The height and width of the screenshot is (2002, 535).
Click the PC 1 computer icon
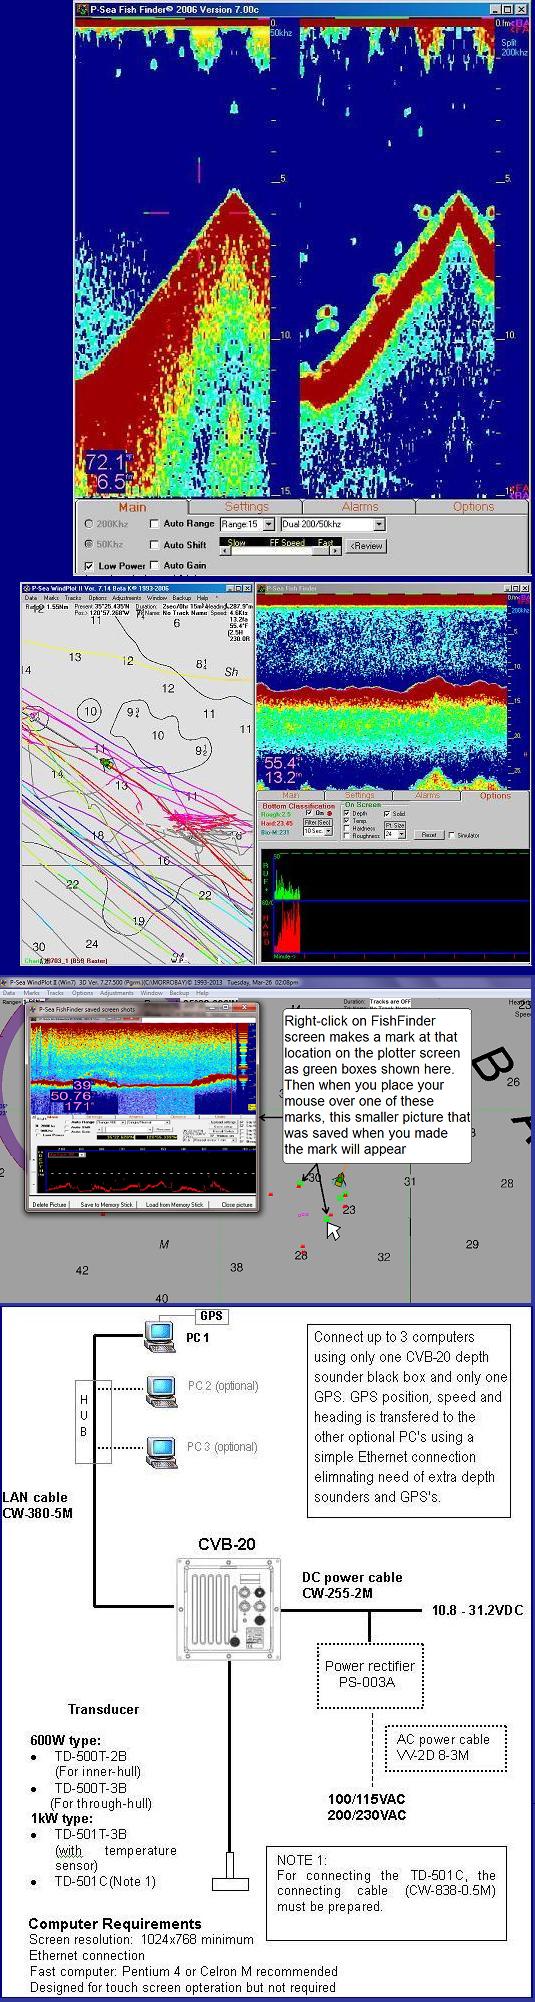point(159,1335)
